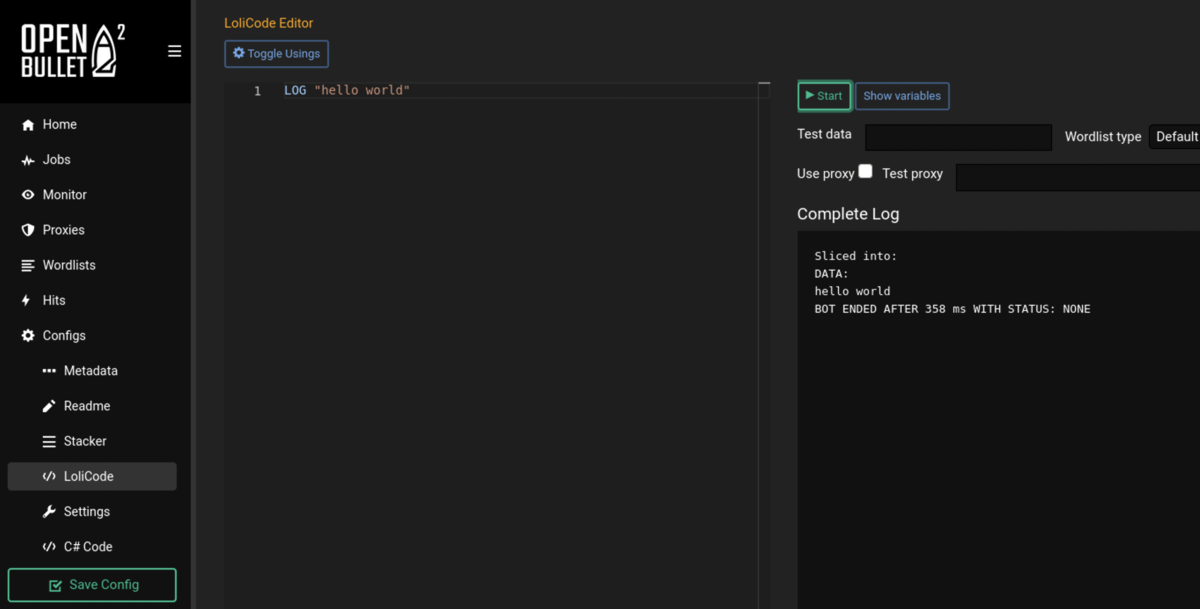Click the gear icon in Toggle Usings
Screen dimensions: 1200x609
pyautogui.click(x=239, y=53)
